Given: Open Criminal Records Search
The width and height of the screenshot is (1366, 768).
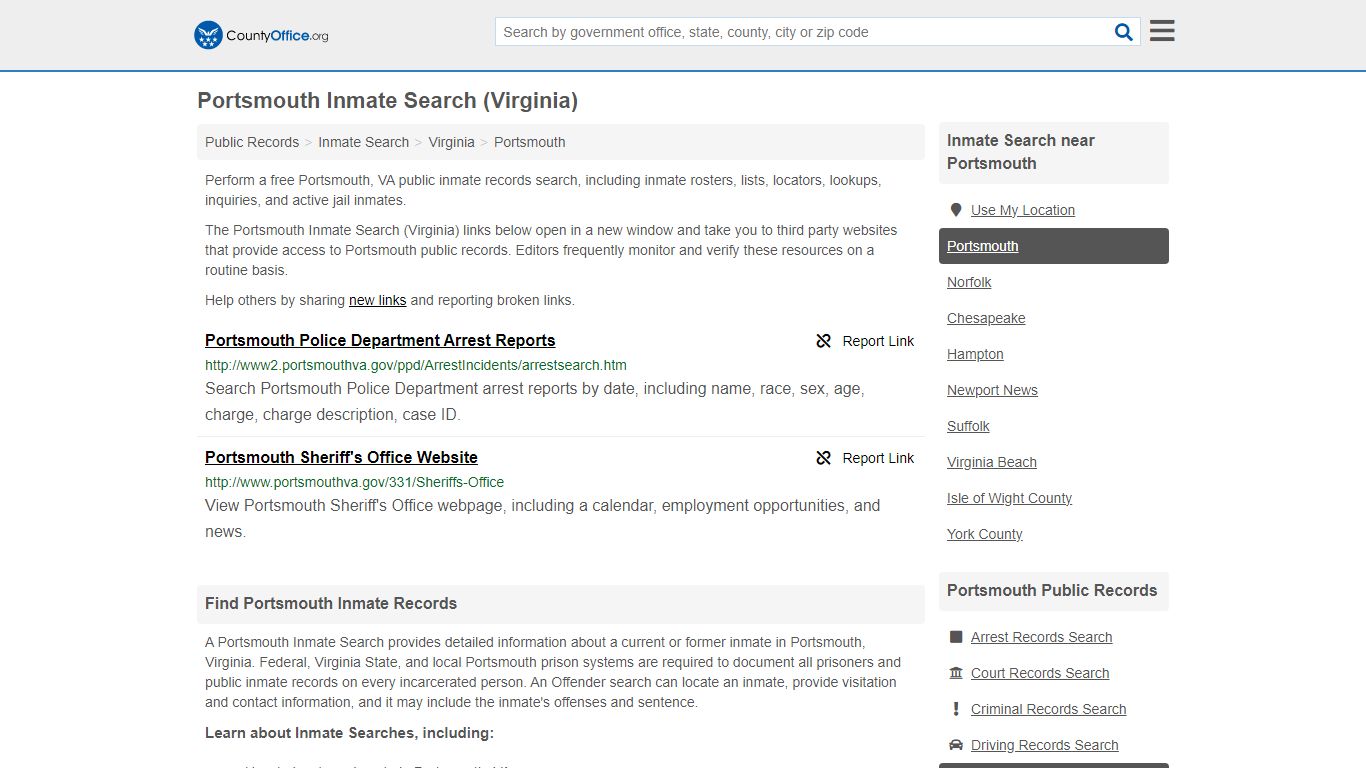Looking at the screenshot, I should pos(1048,709).
